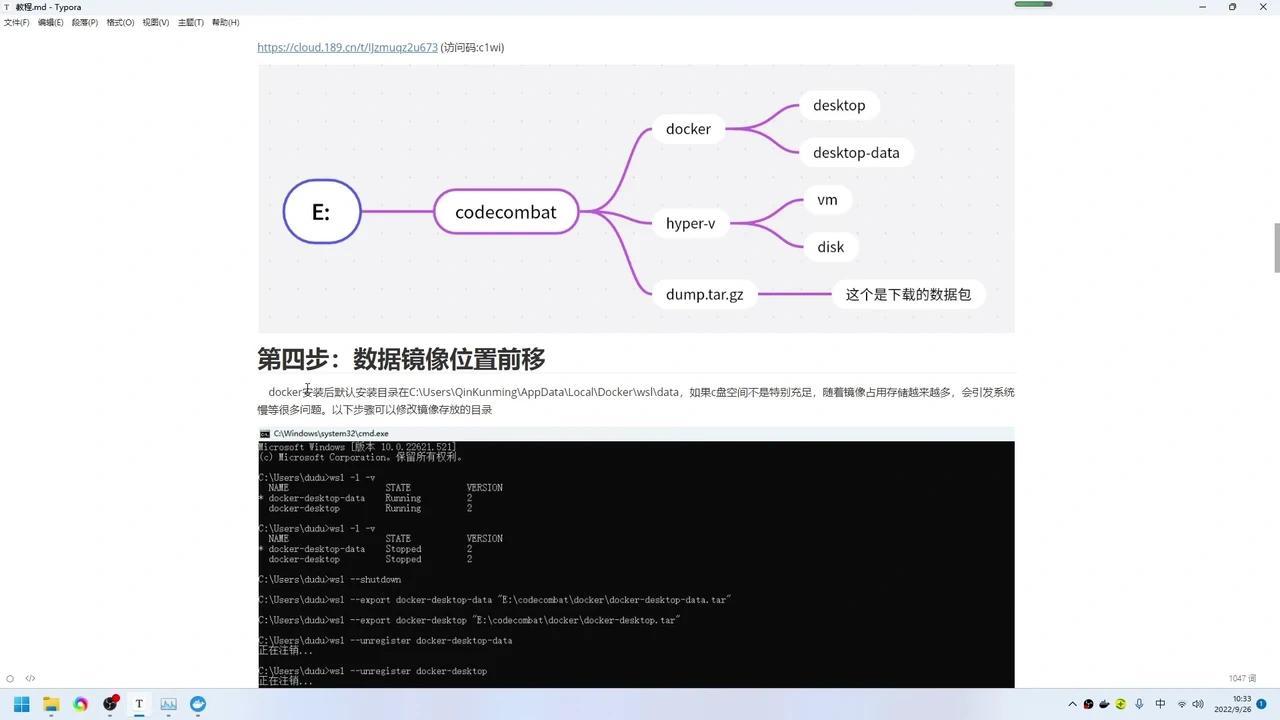Open the 主题(T) menu

coord(190,22)
